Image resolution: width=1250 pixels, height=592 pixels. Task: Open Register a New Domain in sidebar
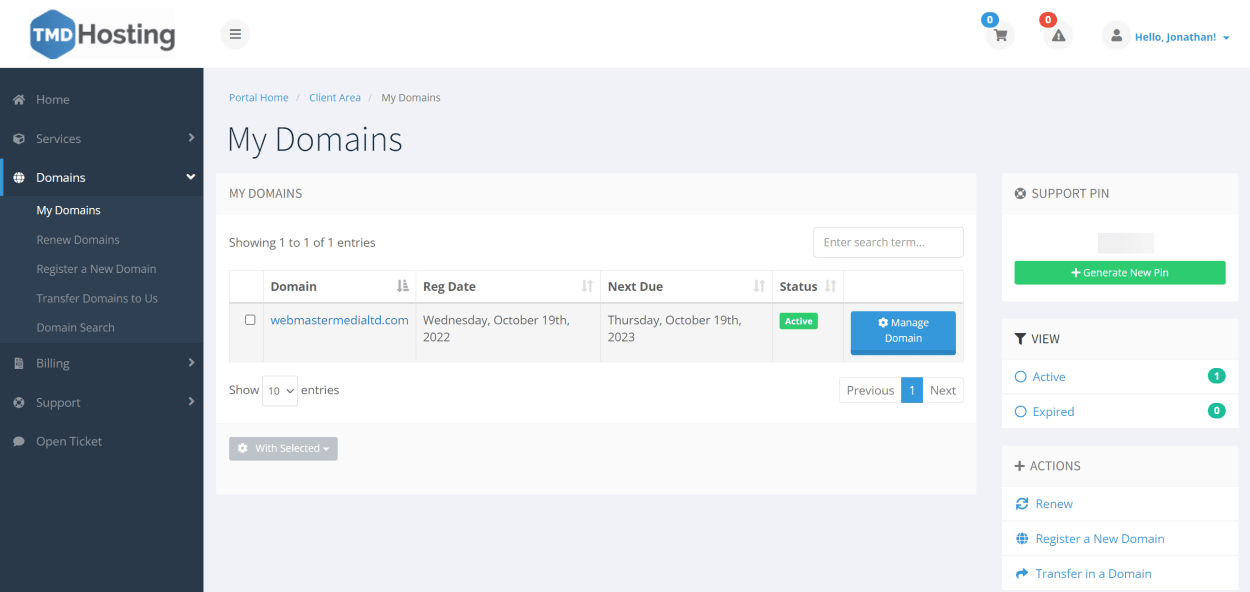(x=96, y=269)
